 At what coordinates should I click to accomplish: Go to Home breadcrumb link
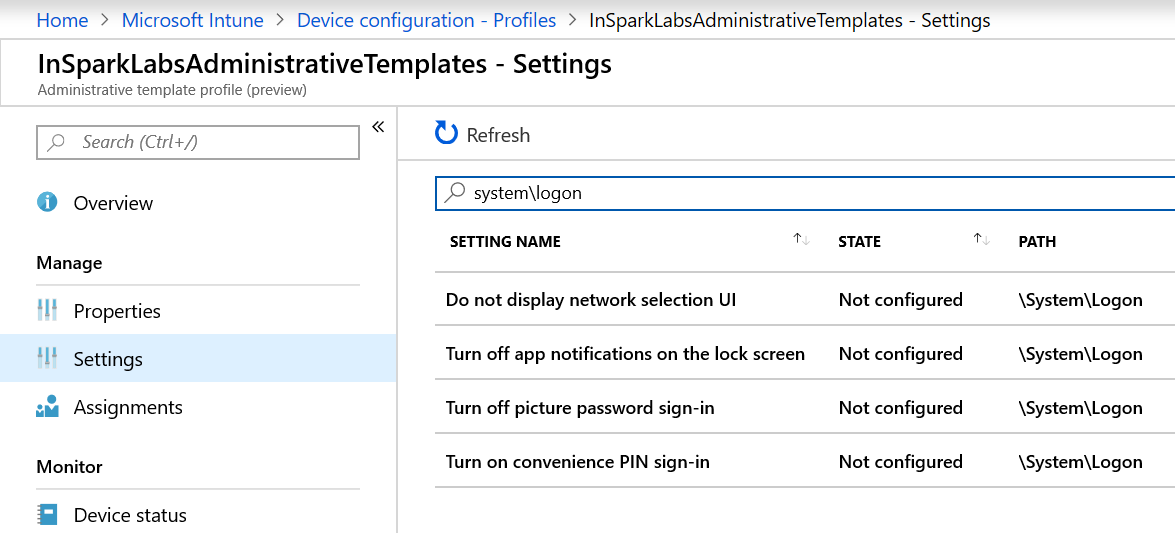coord(62,20)
